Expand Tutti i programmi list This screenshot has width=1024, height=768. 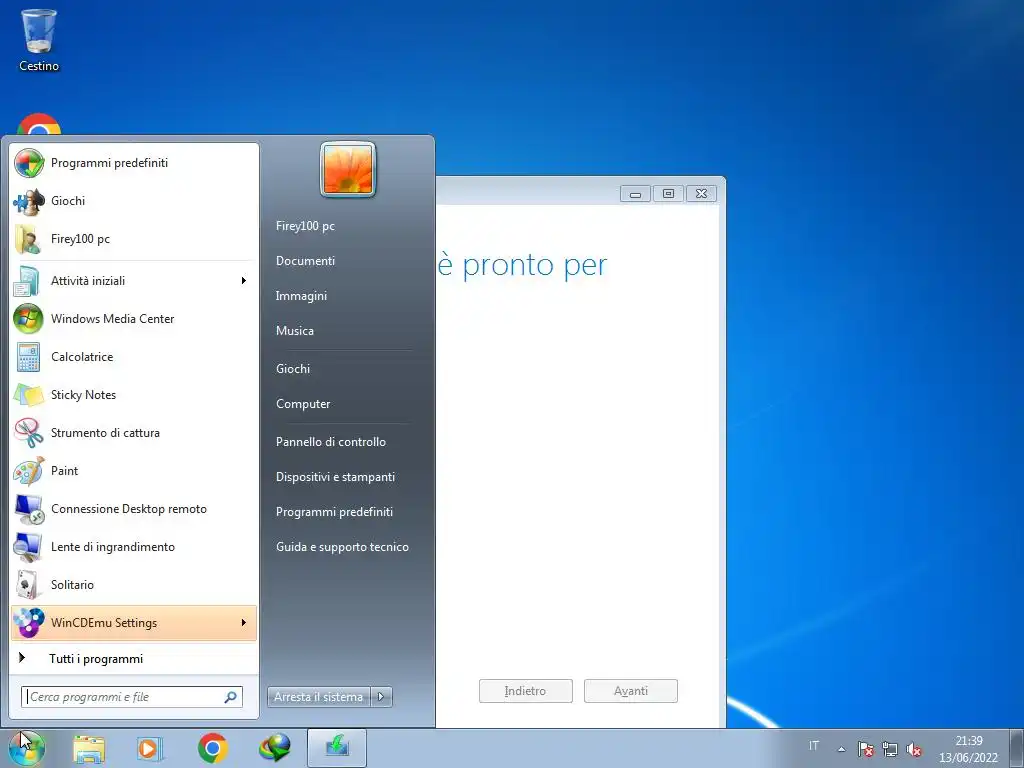(x=134, y=658)
